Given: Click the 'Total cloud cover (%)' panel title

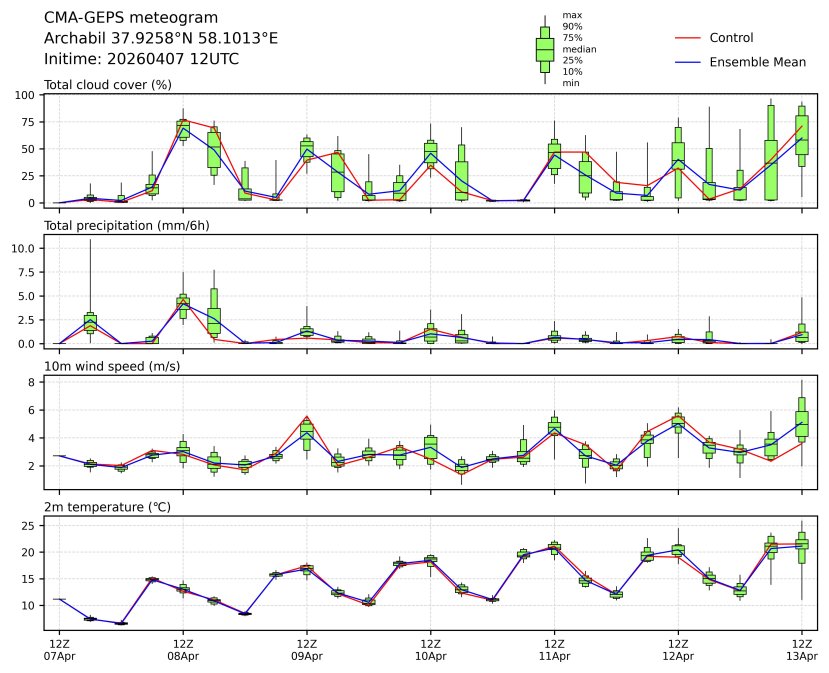Looking at the screenshot, I should coord(108,85).
